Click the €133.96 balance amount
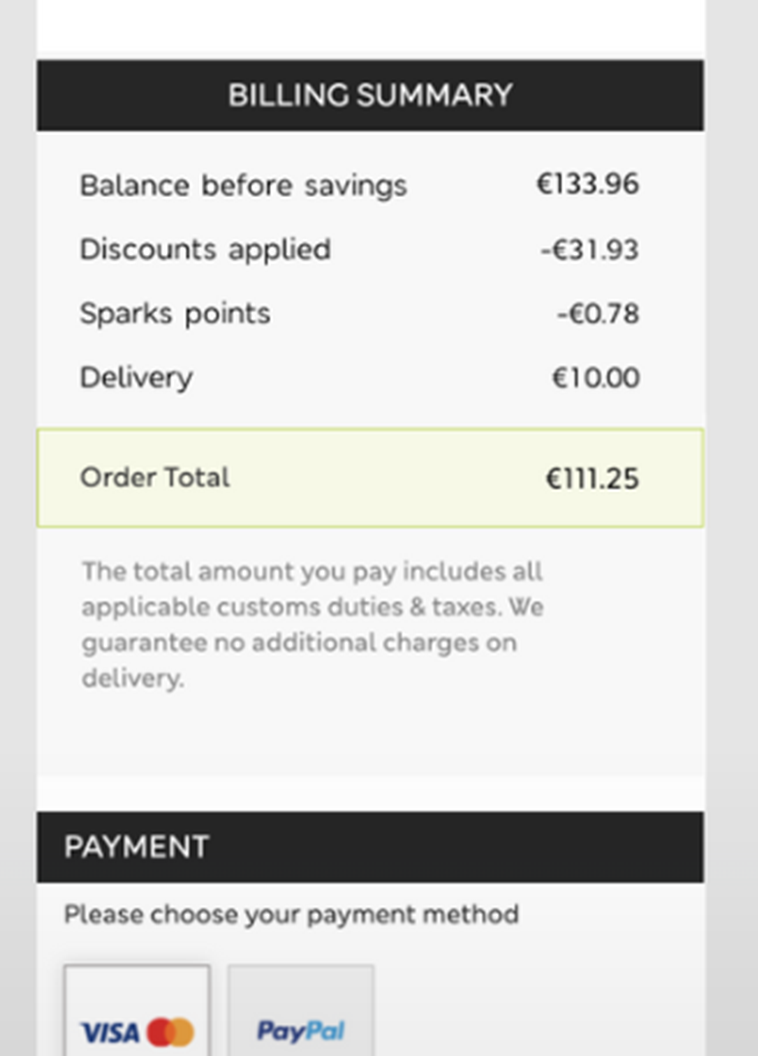 click(587, 185)
